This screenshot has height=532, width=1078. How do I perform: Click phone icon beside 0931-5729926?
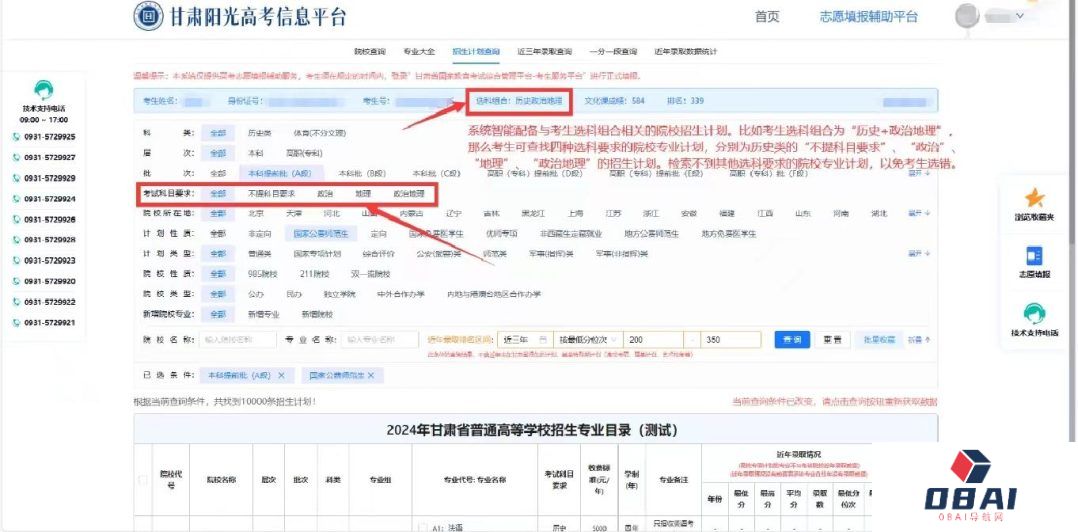coord(16,219)
